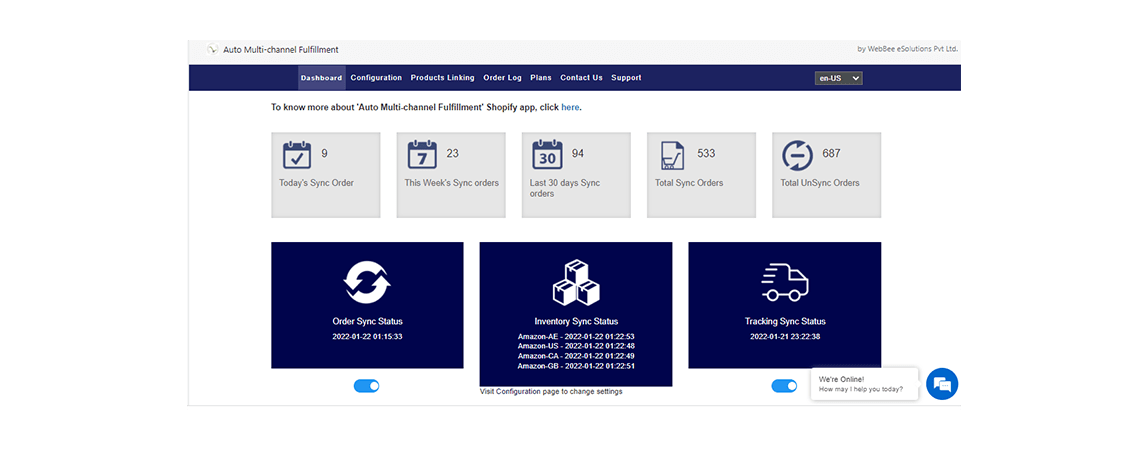Image resolution: width=1148 pixels, height=450 pixels.
Task: Click the '687' unsync orders count
Action: (x=831, y=154)
